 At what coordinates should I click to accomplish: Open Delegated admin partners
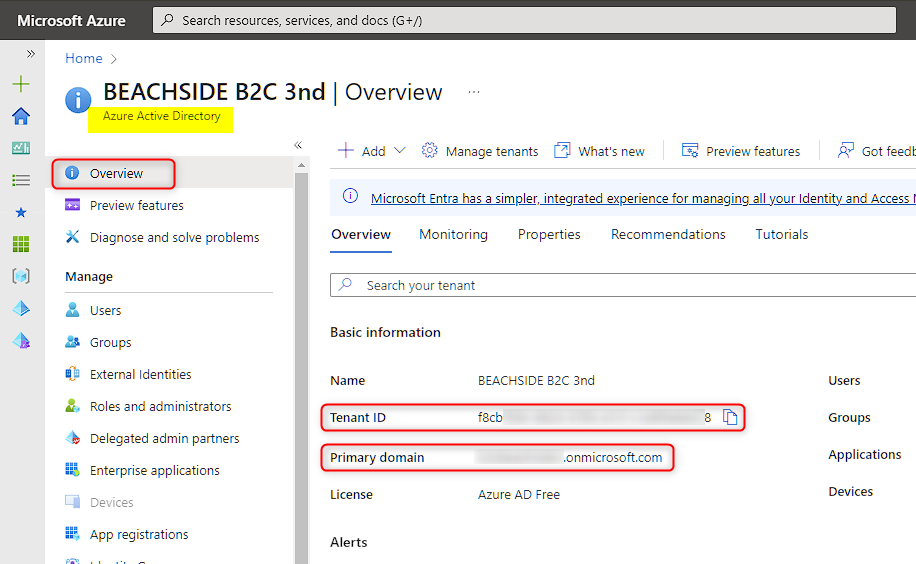pyautogui.click(x=164, y=438)
